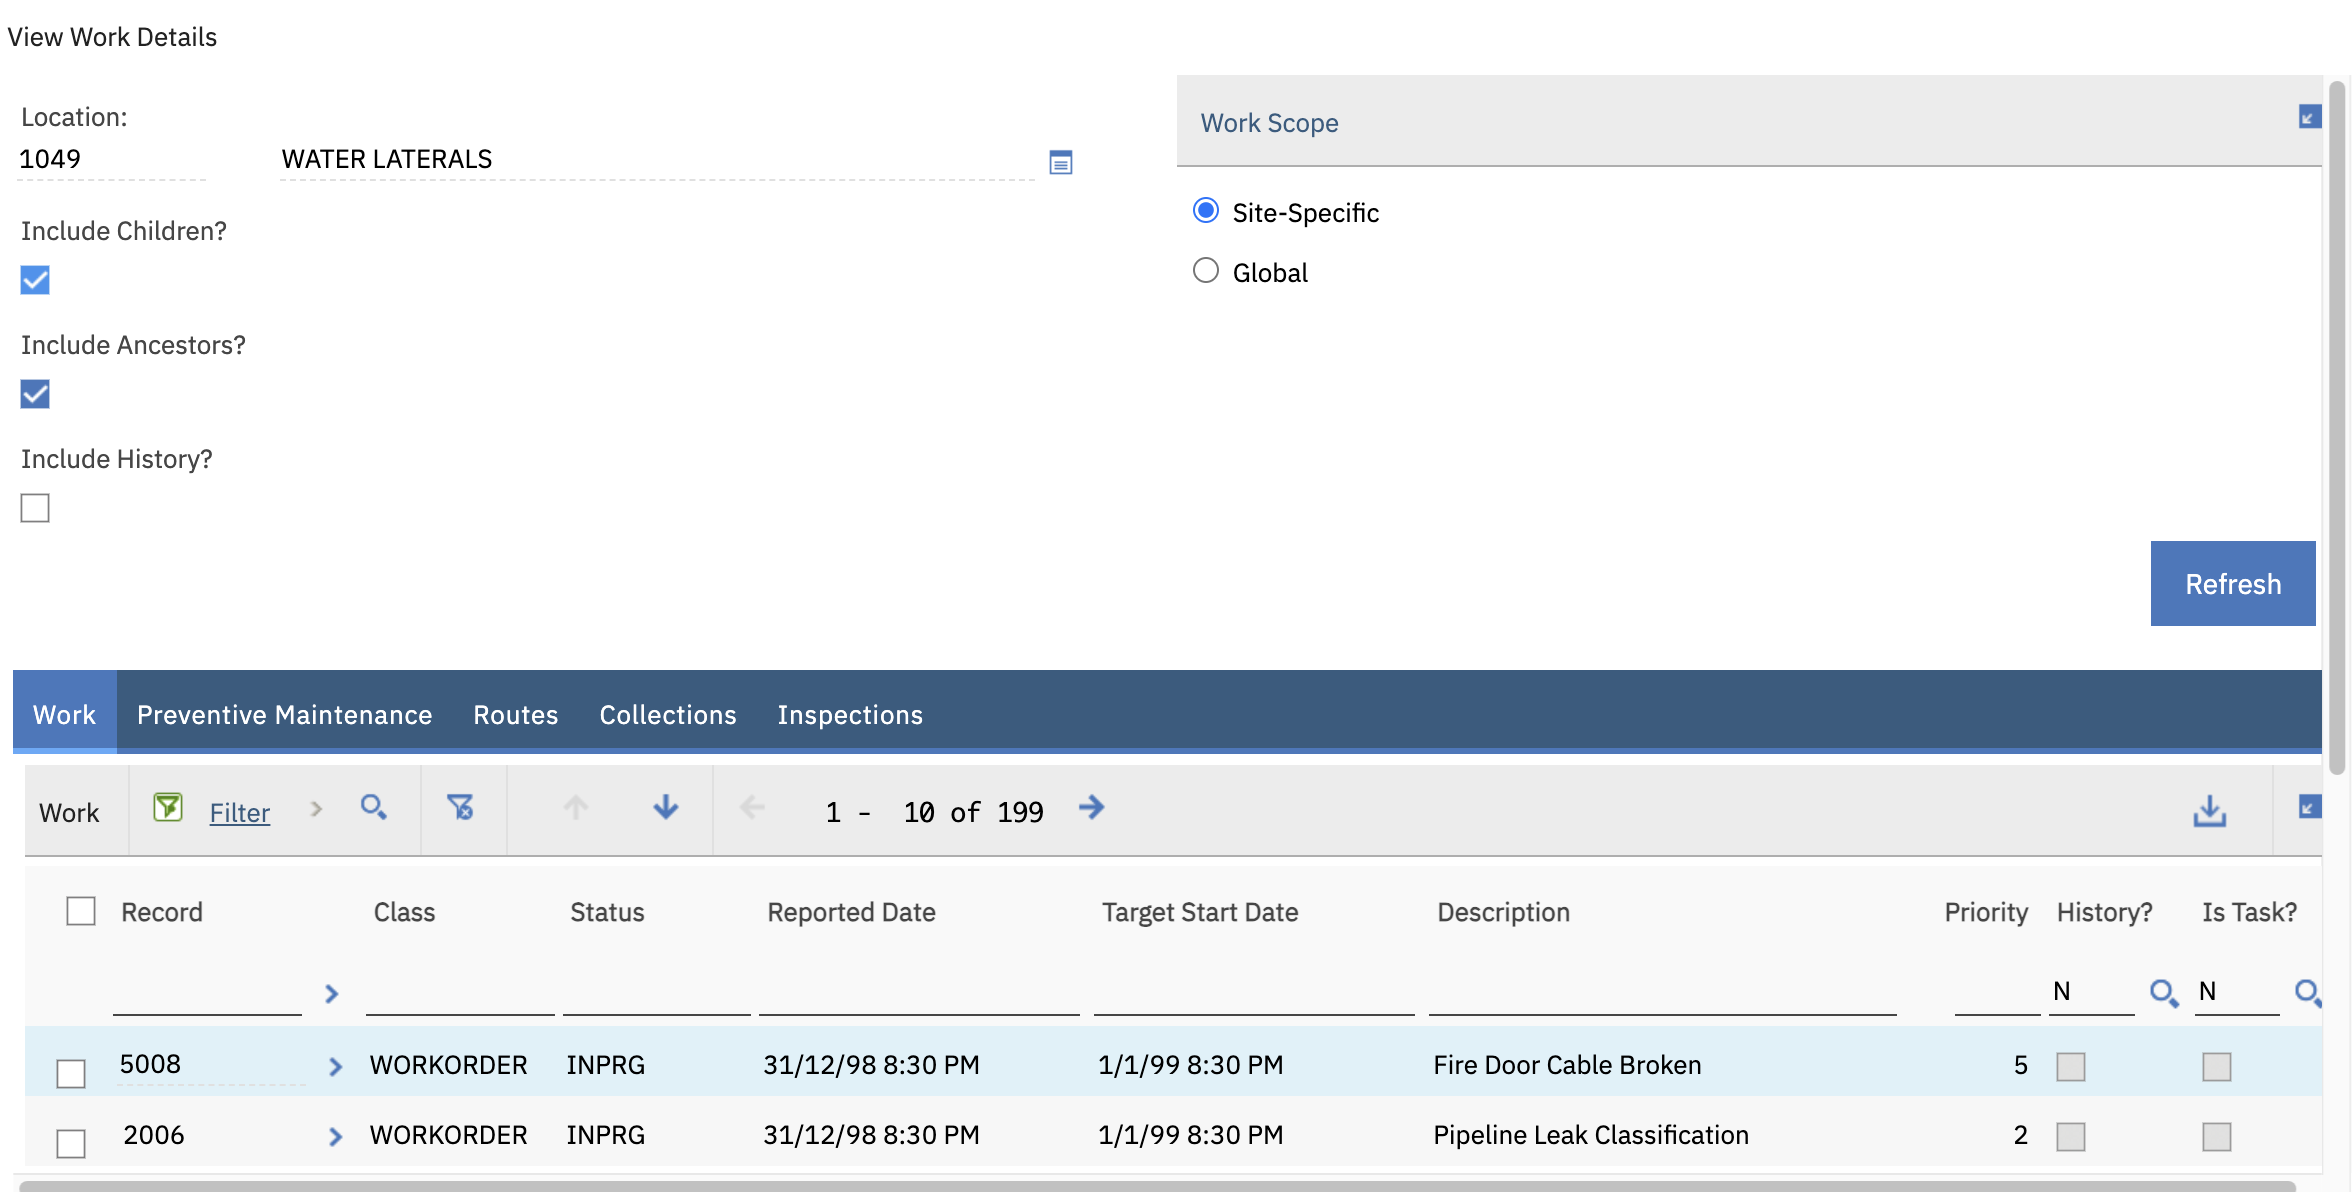Image resolution: width=2352 pixels, height=1192 pixels.
Task: Click the Filter link
Action: (x=239, y=813)
